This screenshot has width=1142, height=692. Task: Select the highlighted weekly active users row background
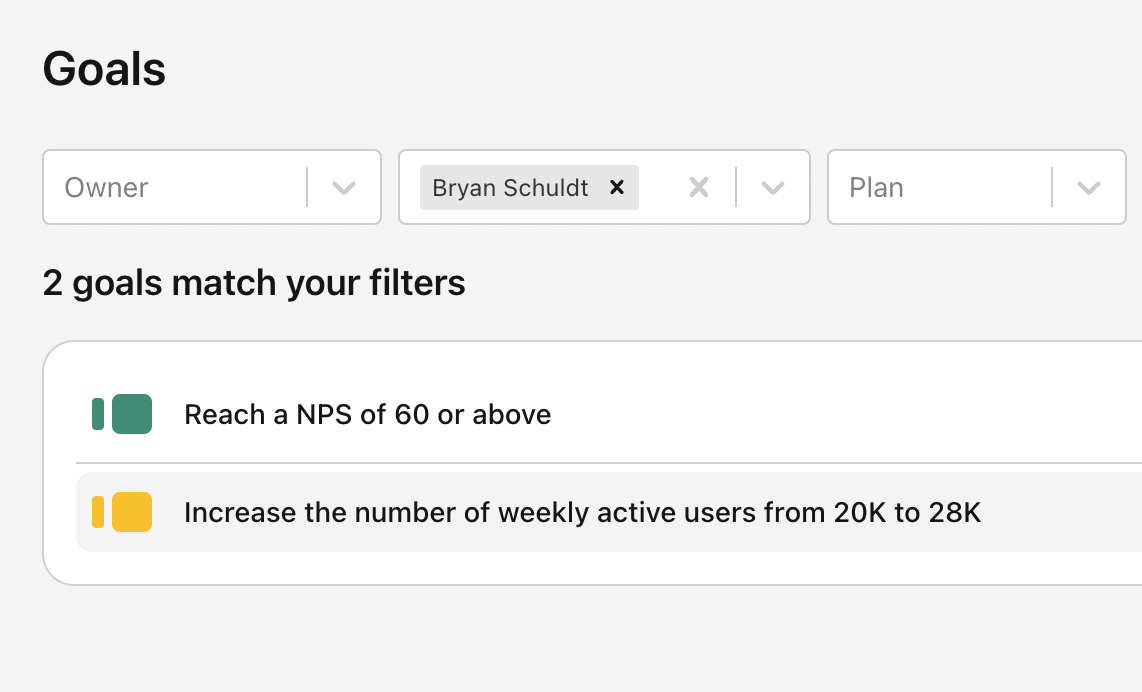1060,513
